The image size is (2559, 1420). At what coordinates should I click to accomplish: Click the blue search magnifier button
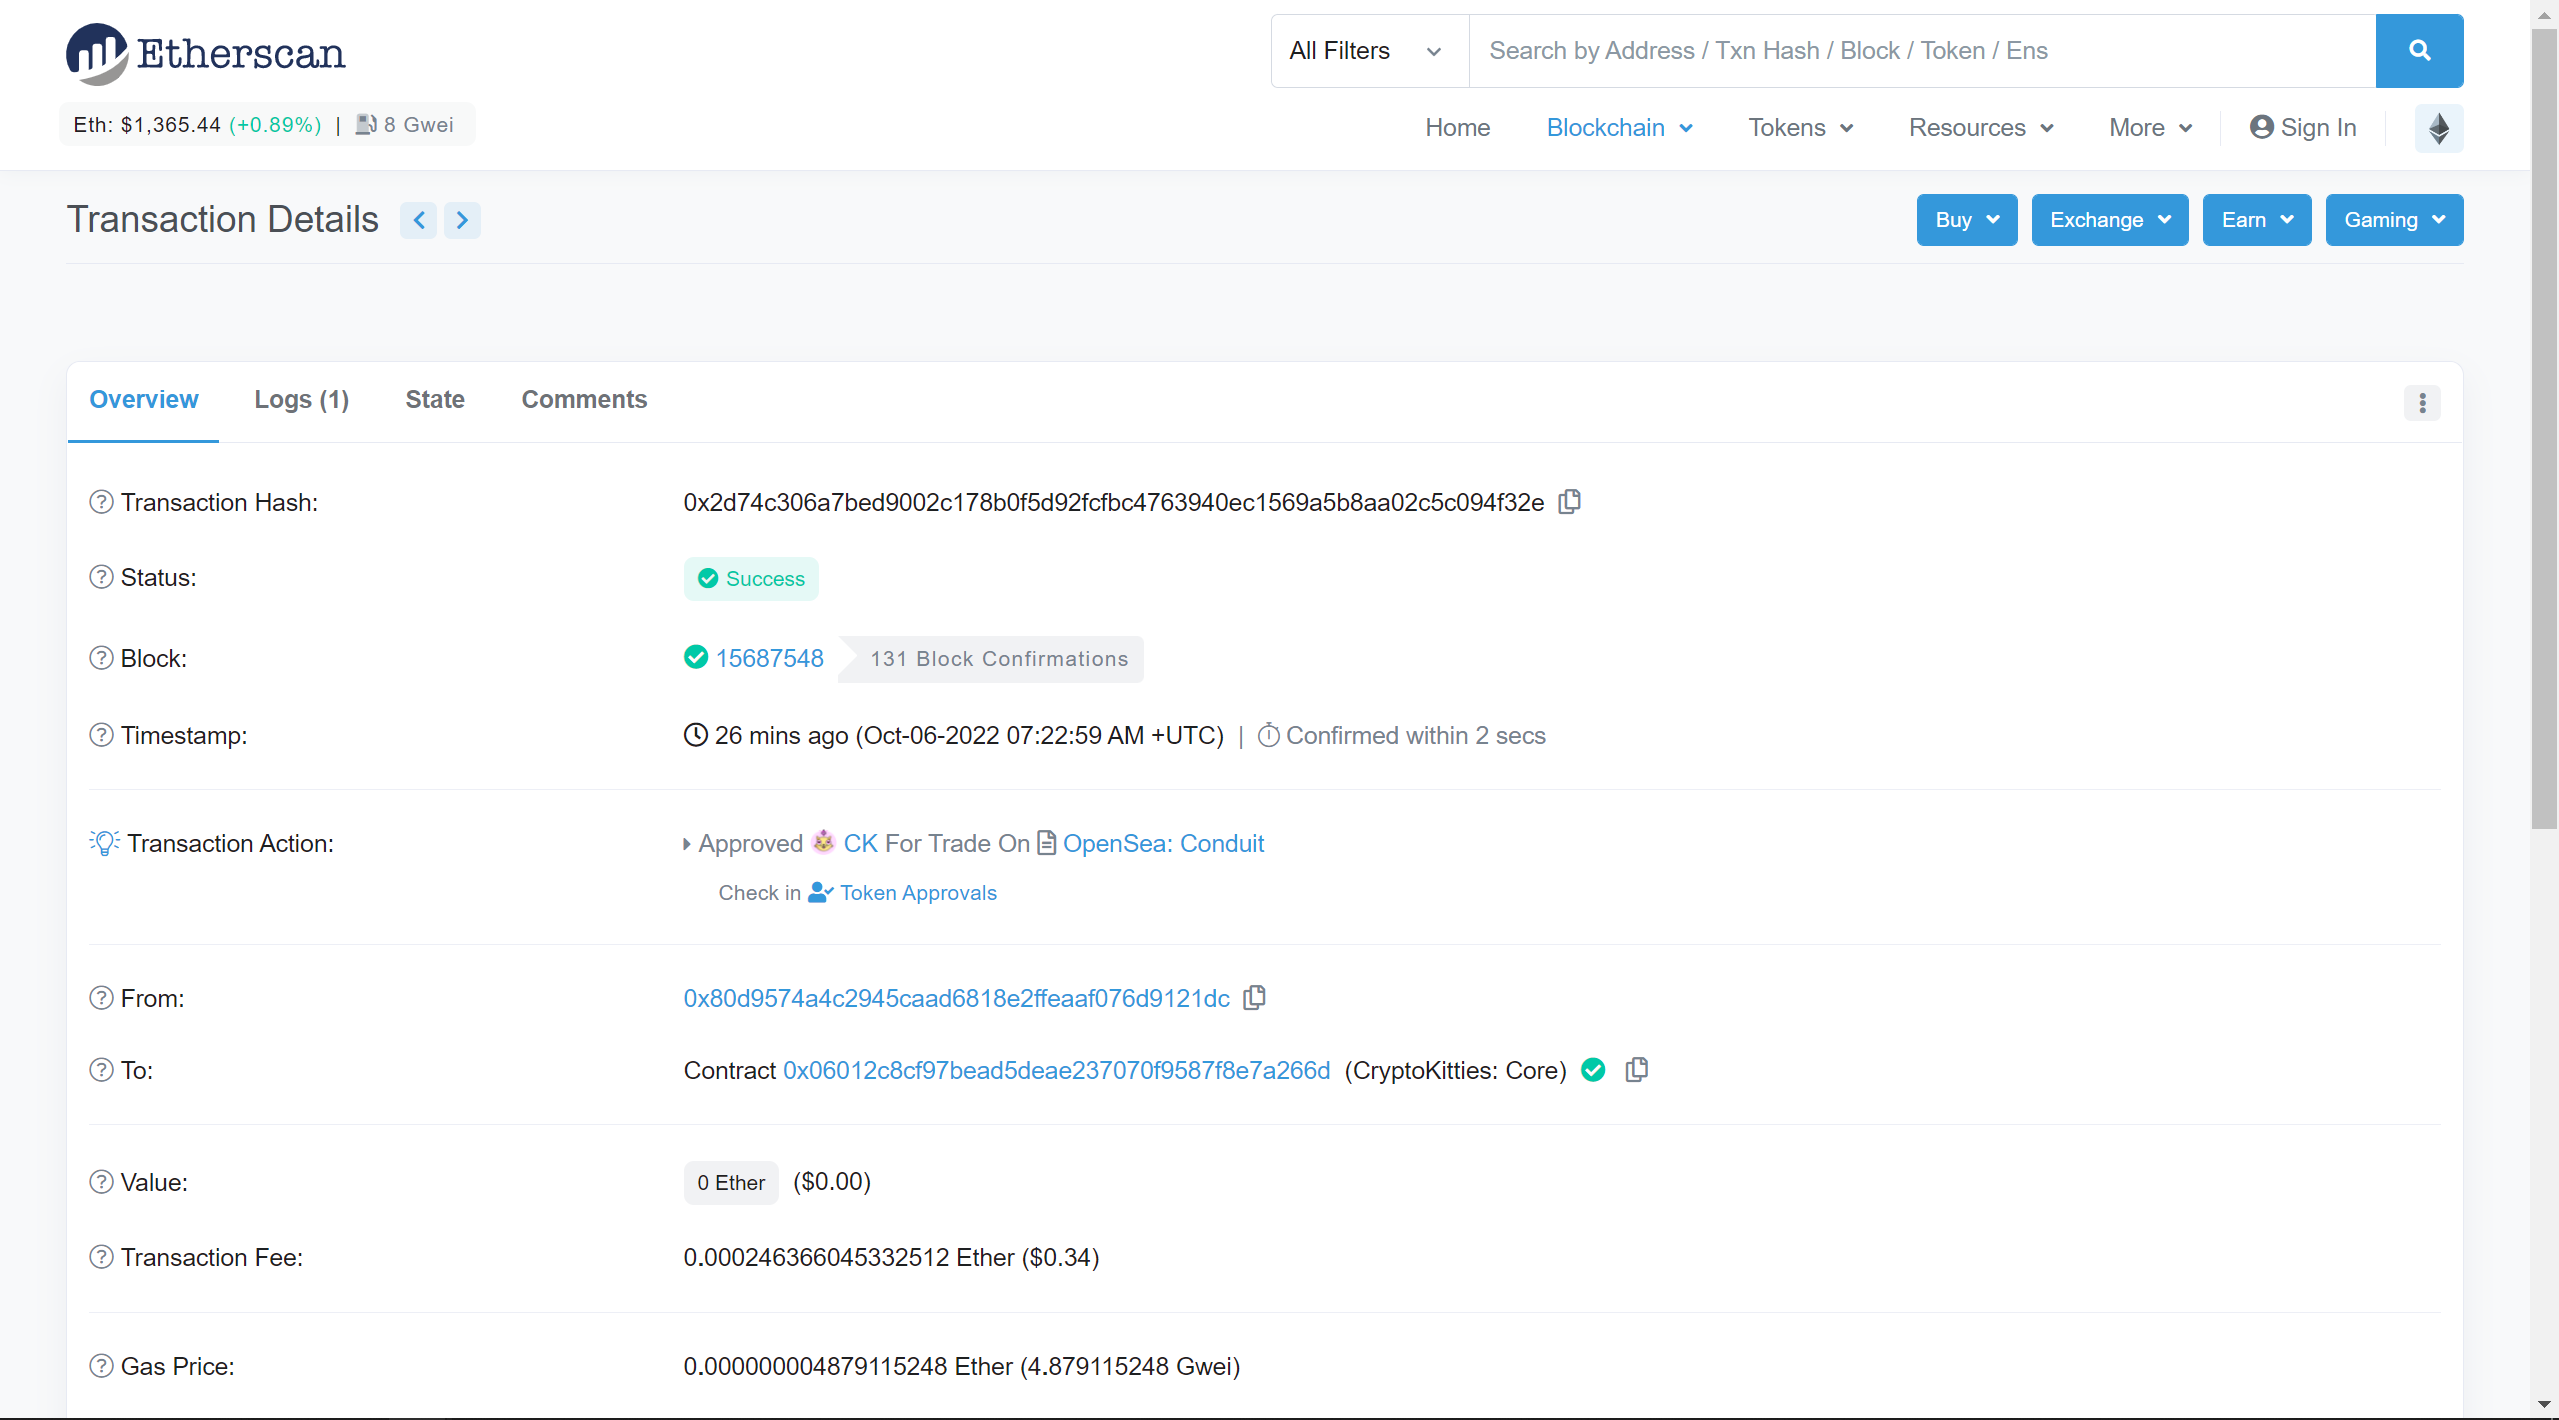pos(2418,50)
